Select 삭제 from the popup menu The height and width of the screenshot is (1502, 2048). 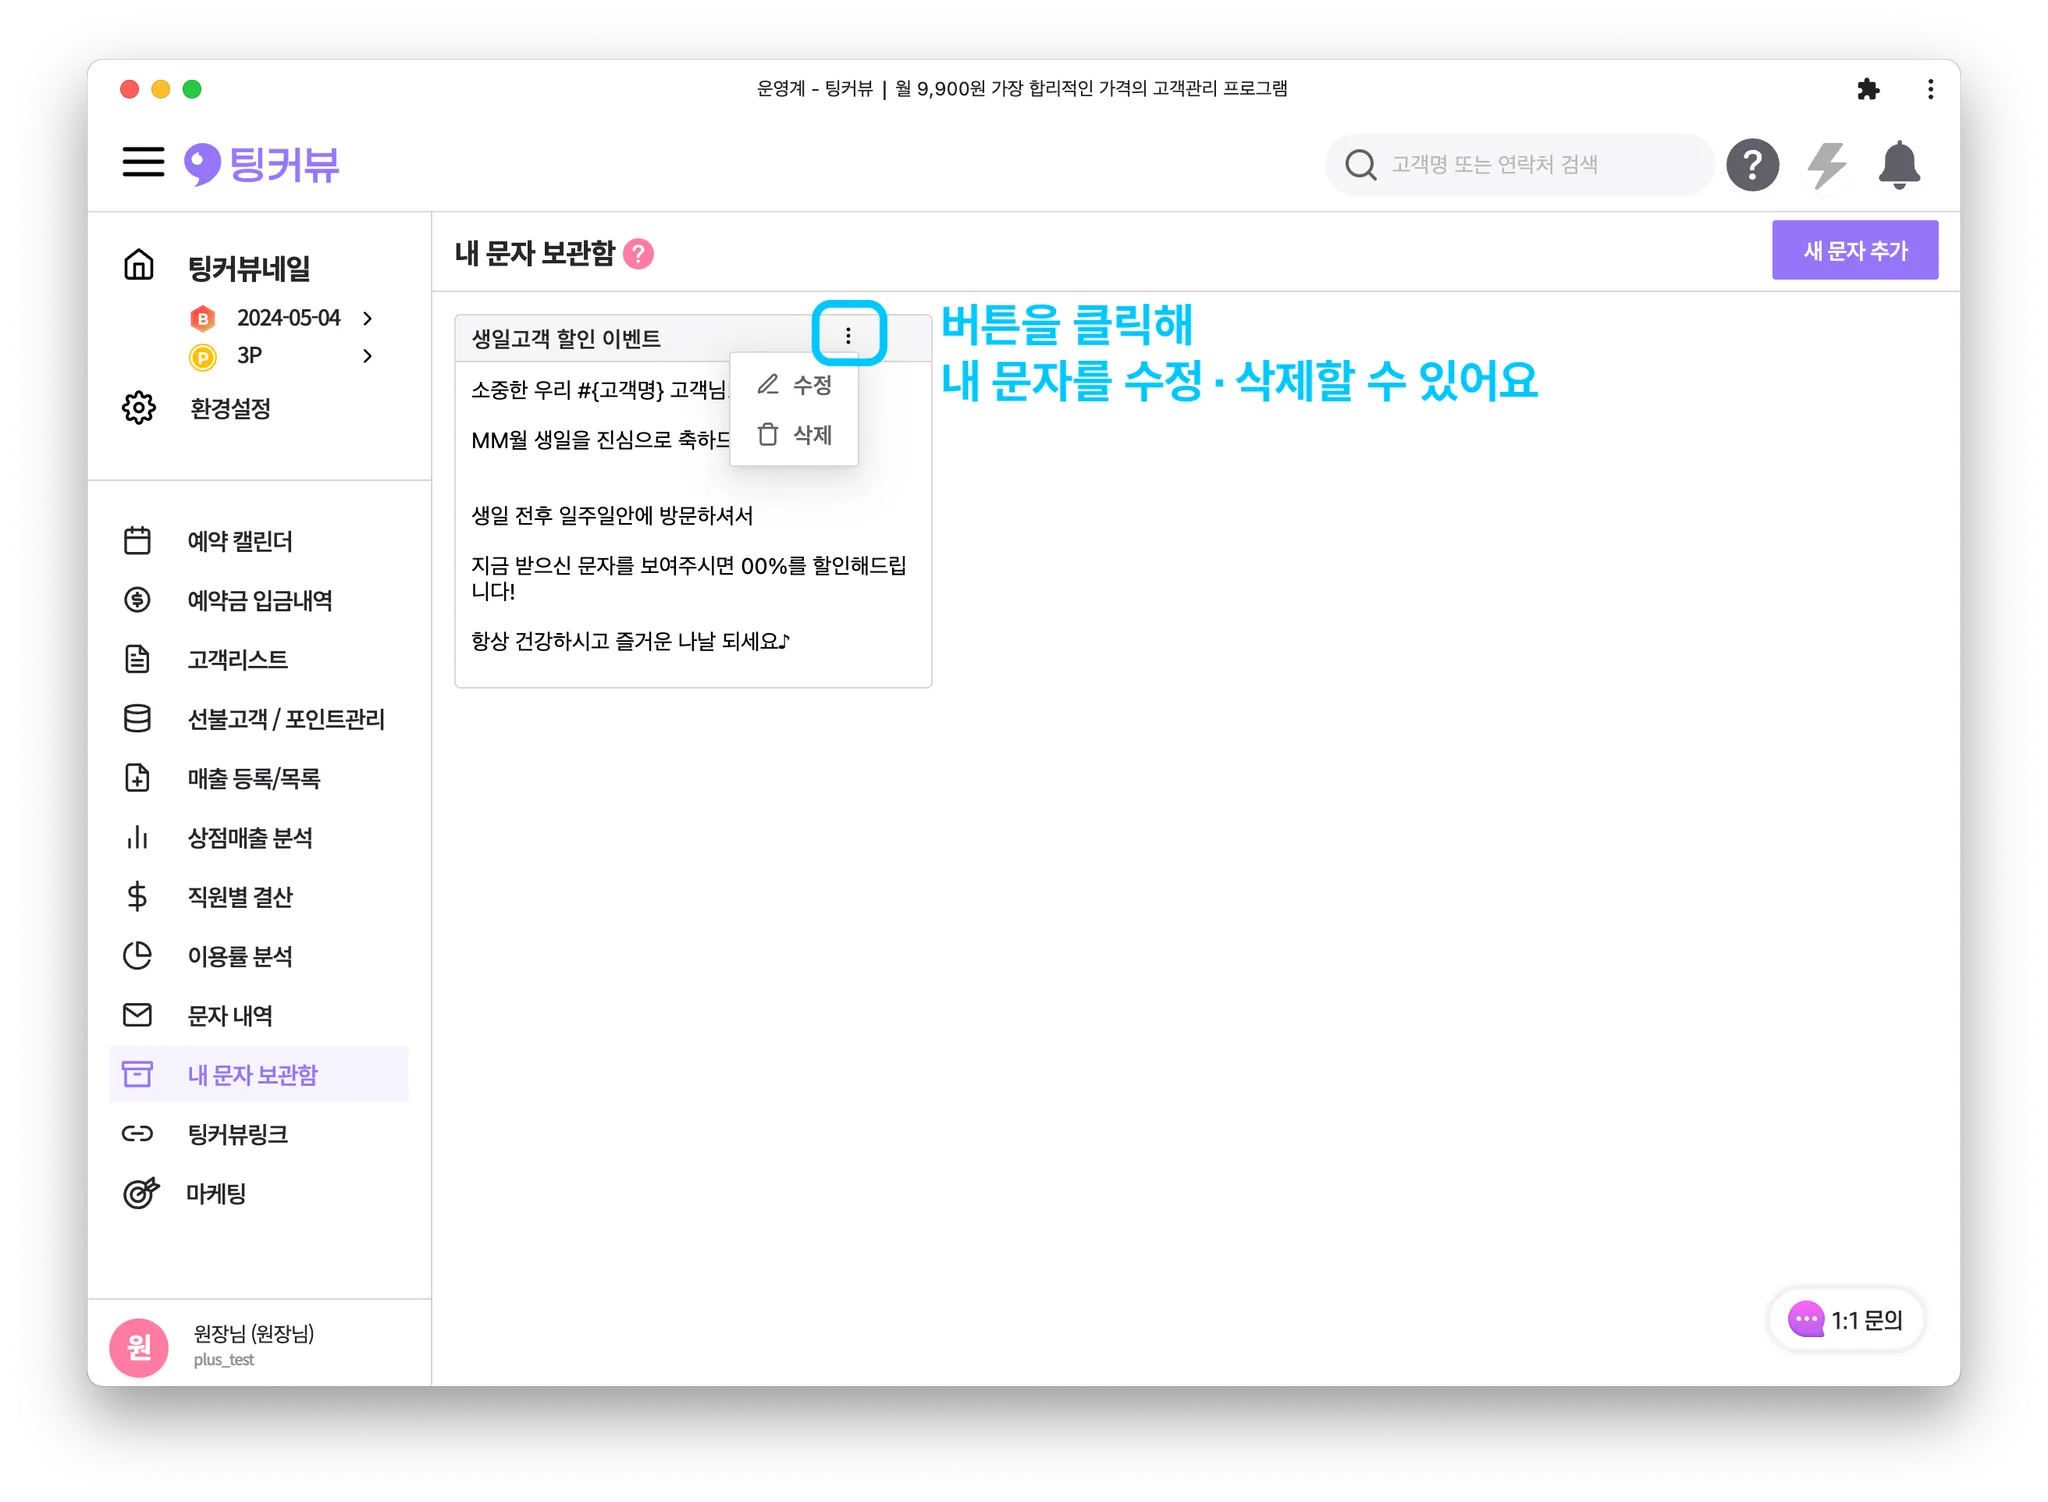coord(795,435)
